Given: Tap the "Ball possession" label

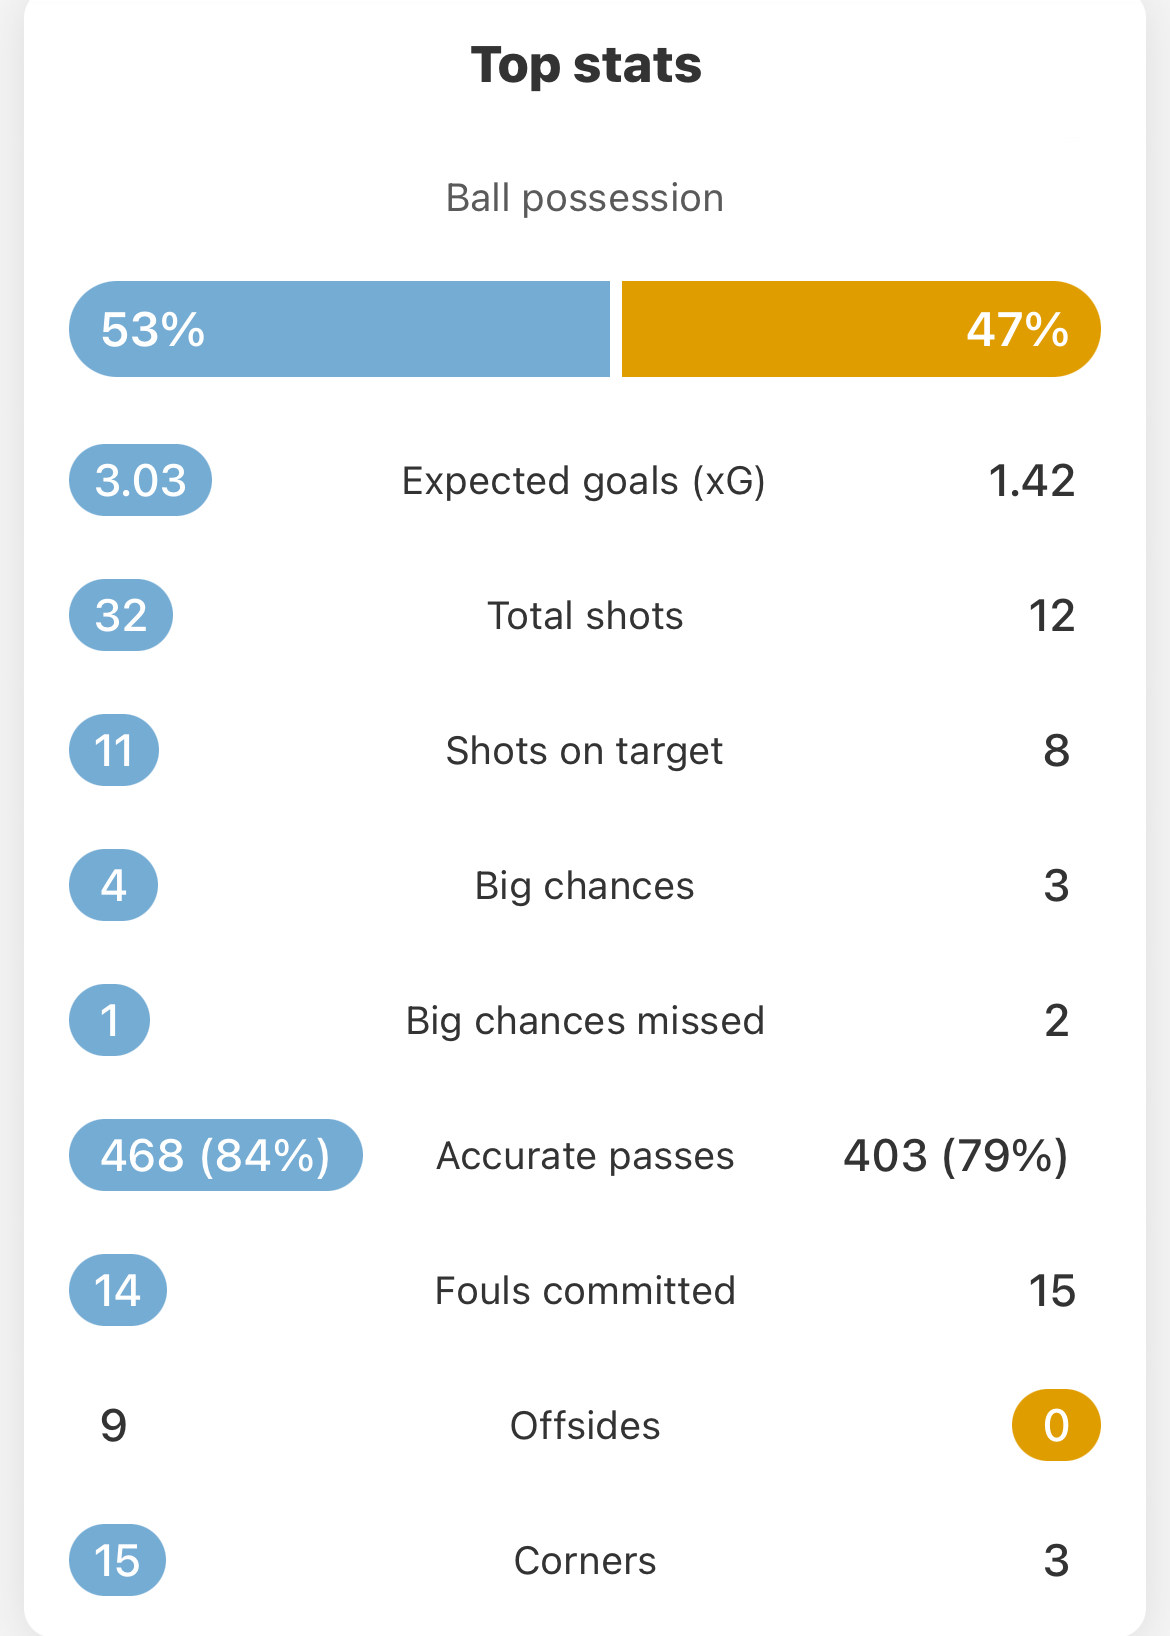Looking at the screenshot, I should click(585, 198).
